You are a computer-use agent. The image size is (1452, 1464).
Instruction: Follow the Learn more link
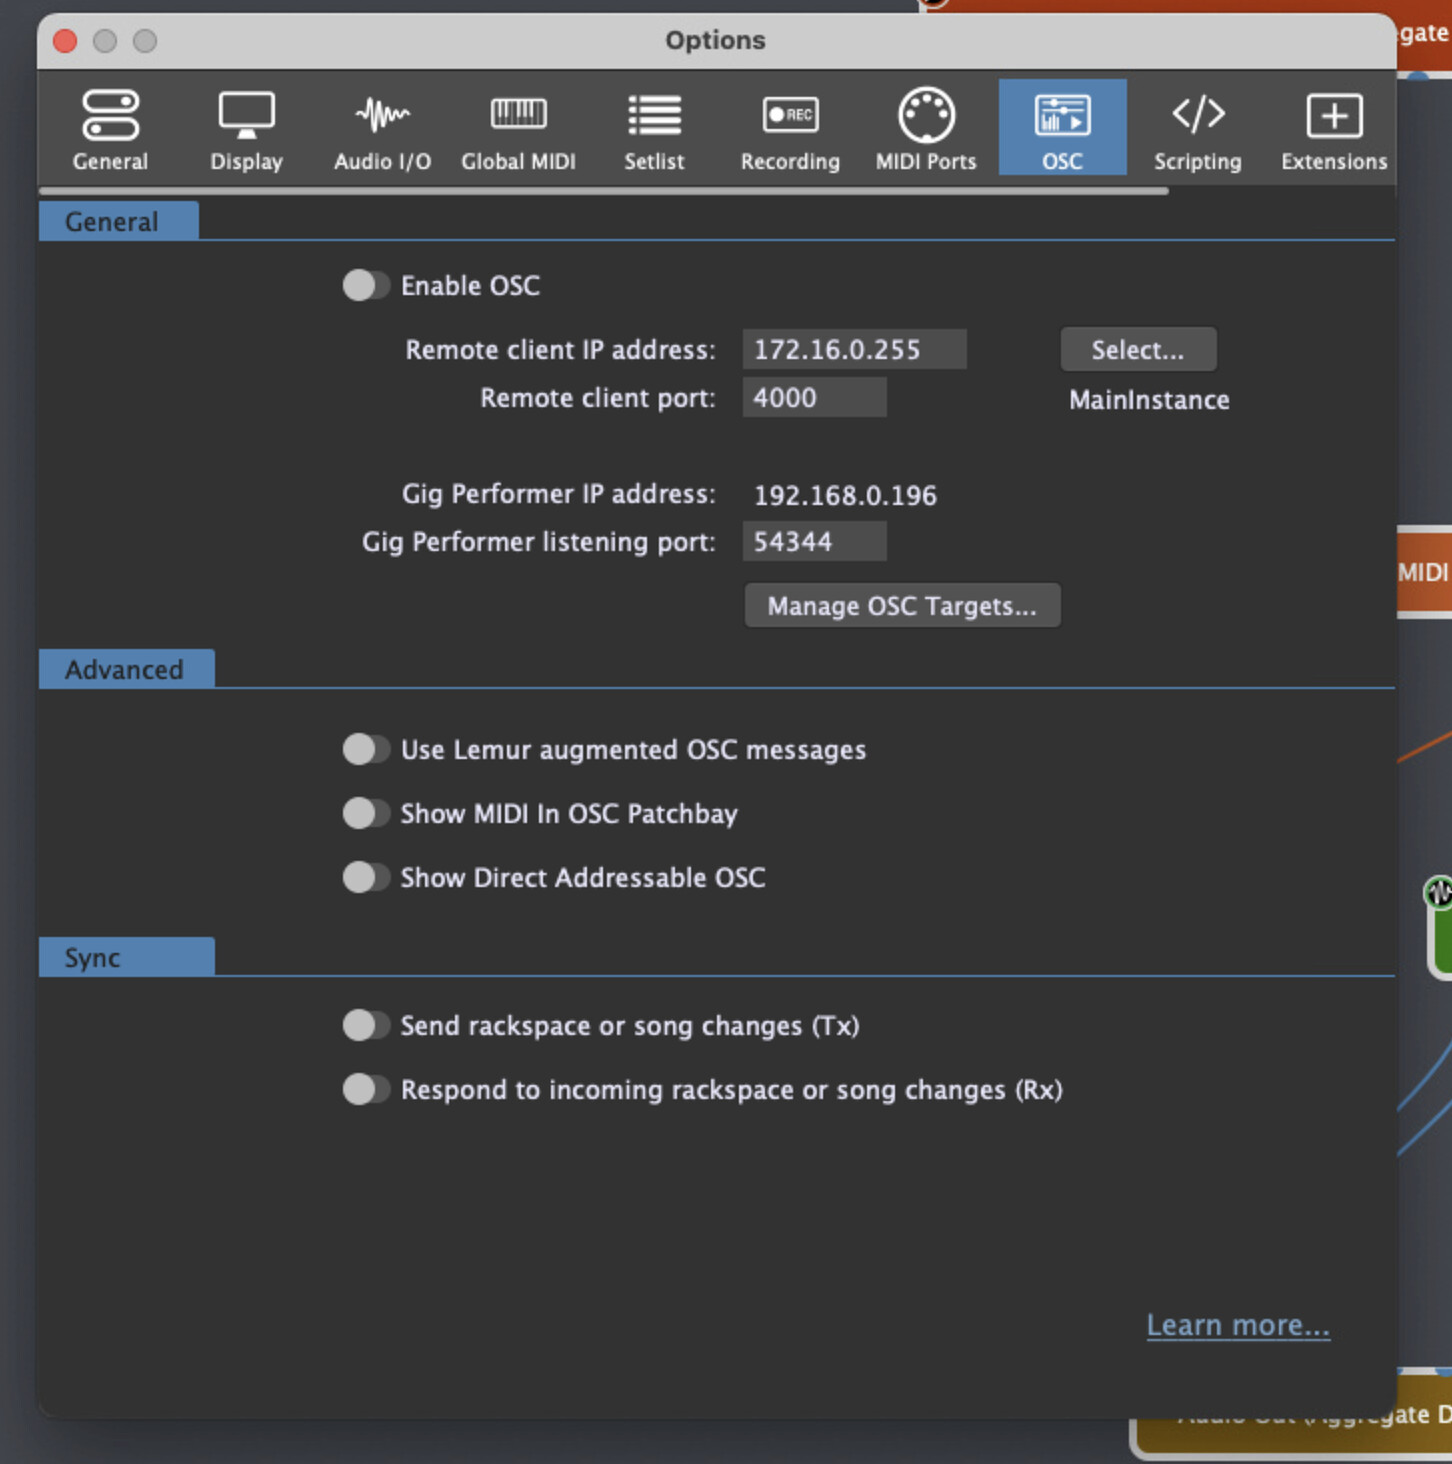(1237, 1325)
